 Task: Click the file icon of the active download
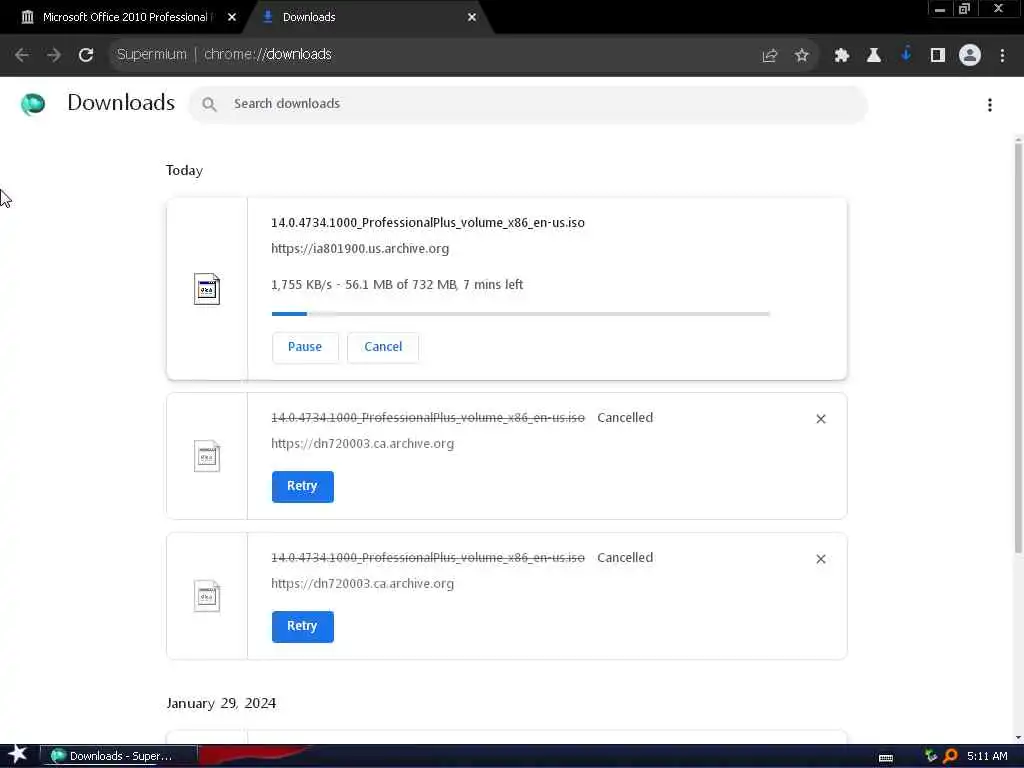[206, 289]
